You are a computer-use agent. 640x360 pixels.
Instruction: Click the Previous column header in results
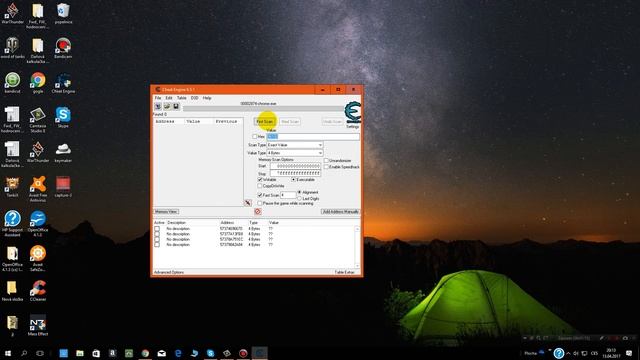pyautogui.click(x=228, y=122)
